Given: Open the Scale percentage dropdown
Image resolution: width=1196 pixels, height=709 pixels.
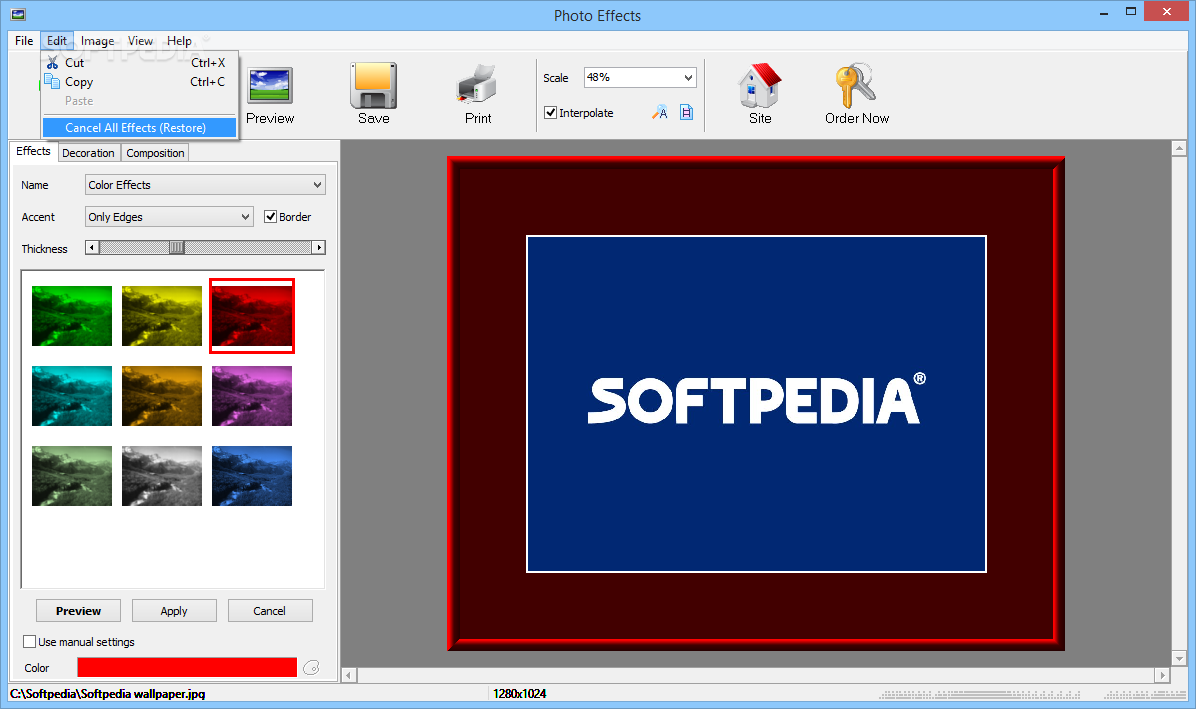Looking at the screenshot, I should click(640, 78).
